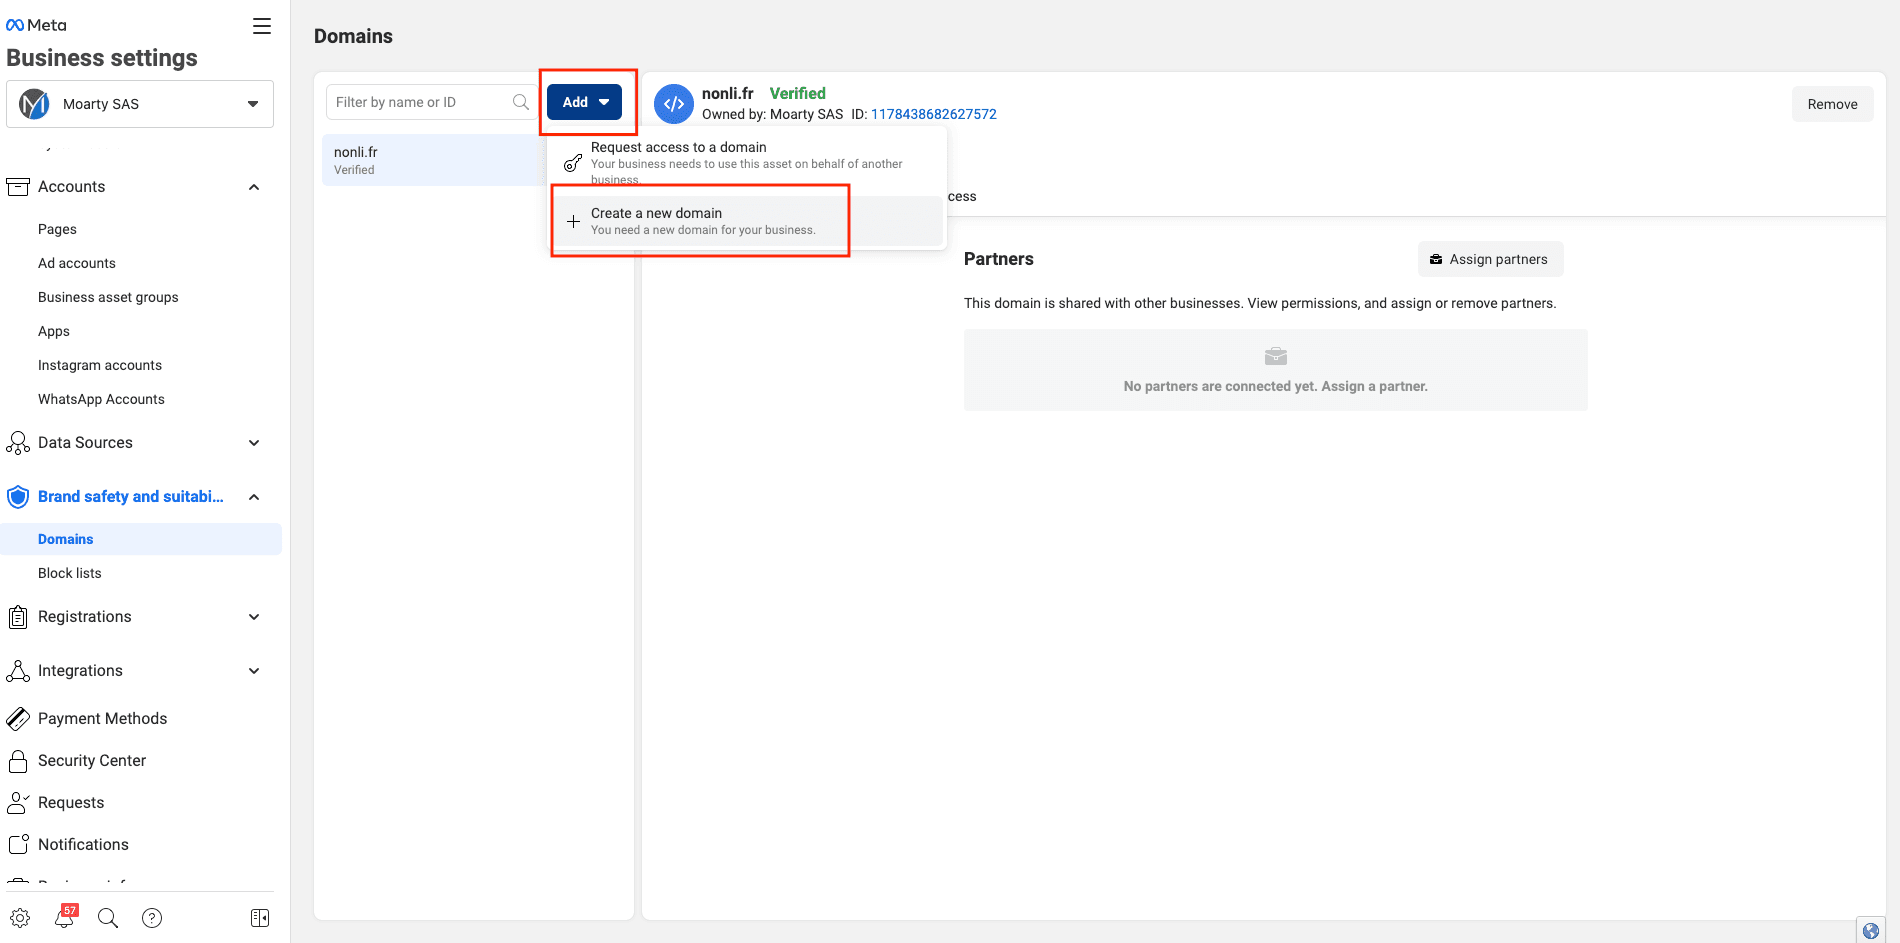Click the Registrations clipboard icon

[18, 617]
